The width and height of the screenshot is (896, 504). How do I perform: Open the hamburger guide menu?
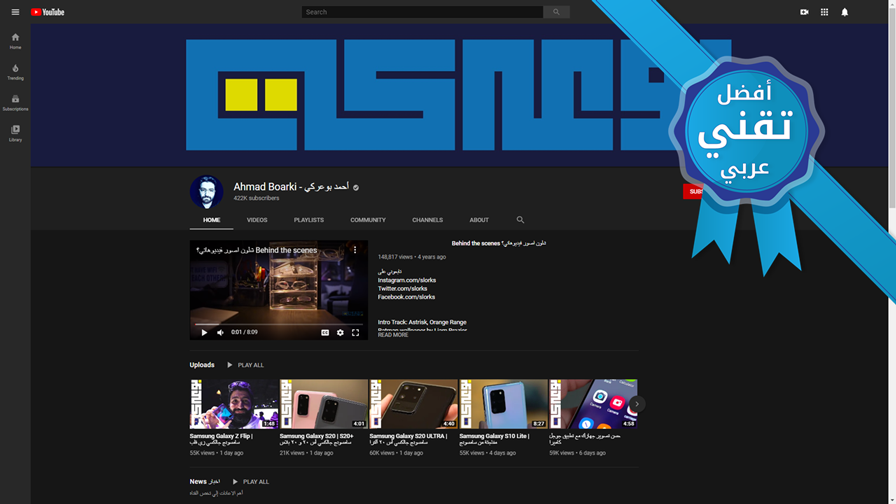point(15,12)
